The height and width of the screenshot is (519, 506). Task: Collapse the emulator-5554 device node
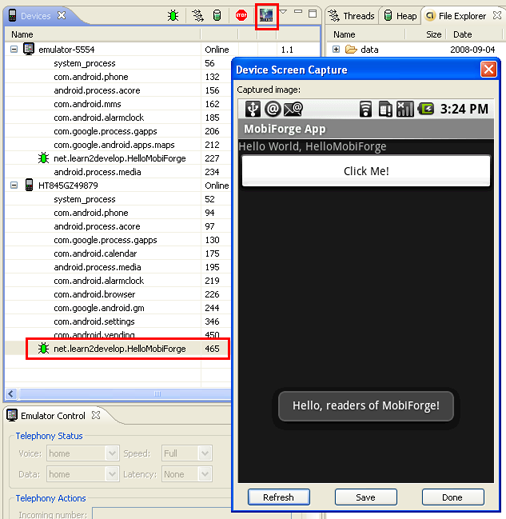(x=14, y=50)
